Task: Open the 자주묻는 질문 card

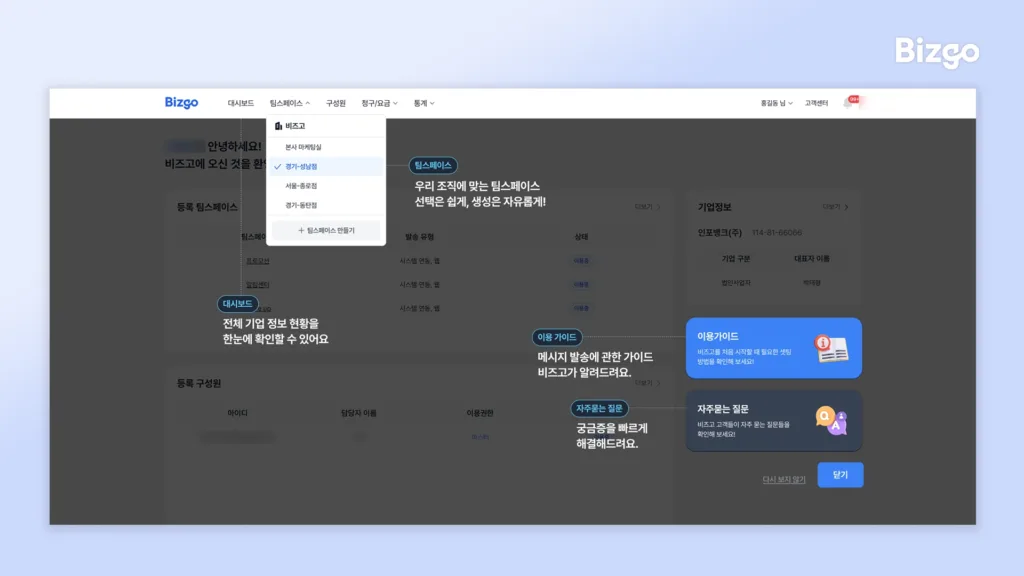Action: pos(774,421)
